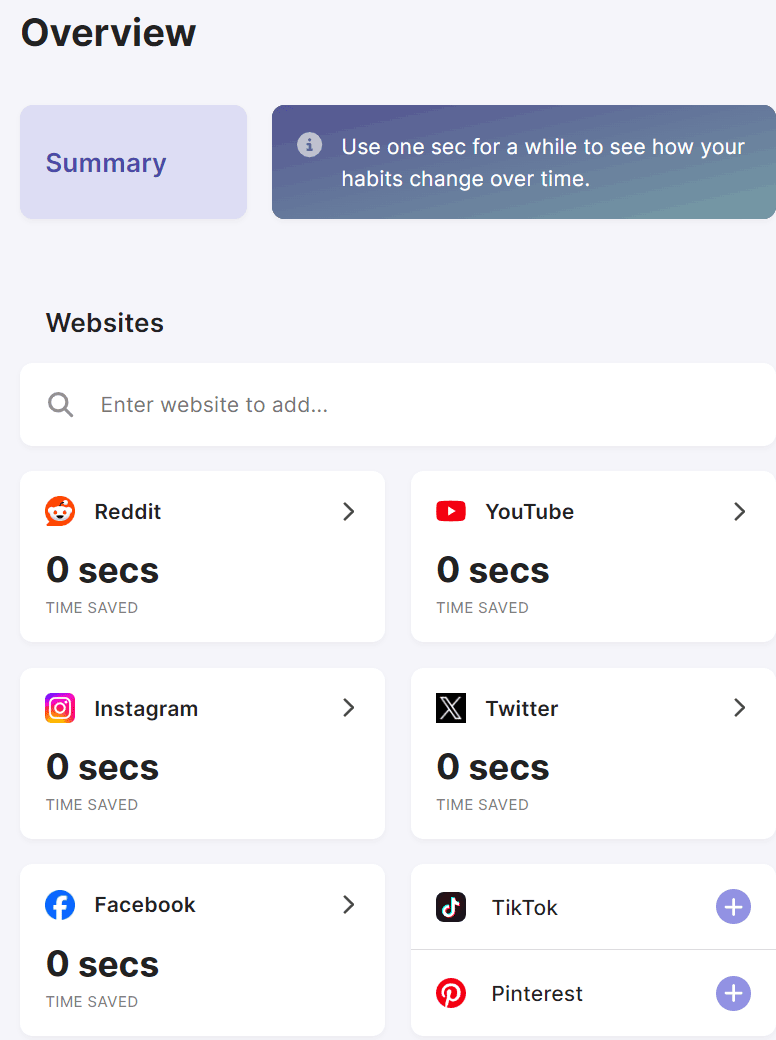Click the Reddit logo icon
The image size is (776, 1040).
(x=60, y=511)
